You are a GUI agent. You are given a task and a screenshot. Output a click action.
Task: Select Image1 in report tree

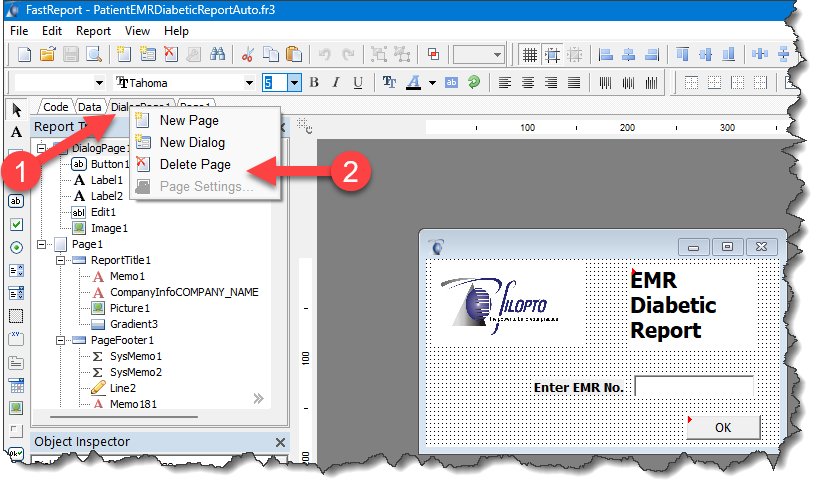pyautogui.click(x=109, y=228)
